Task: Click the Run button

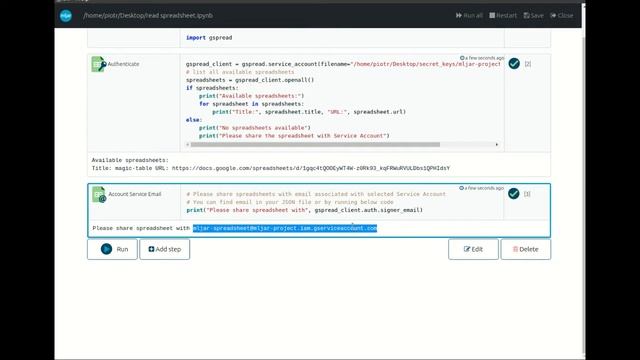Action: click(112, 249)
